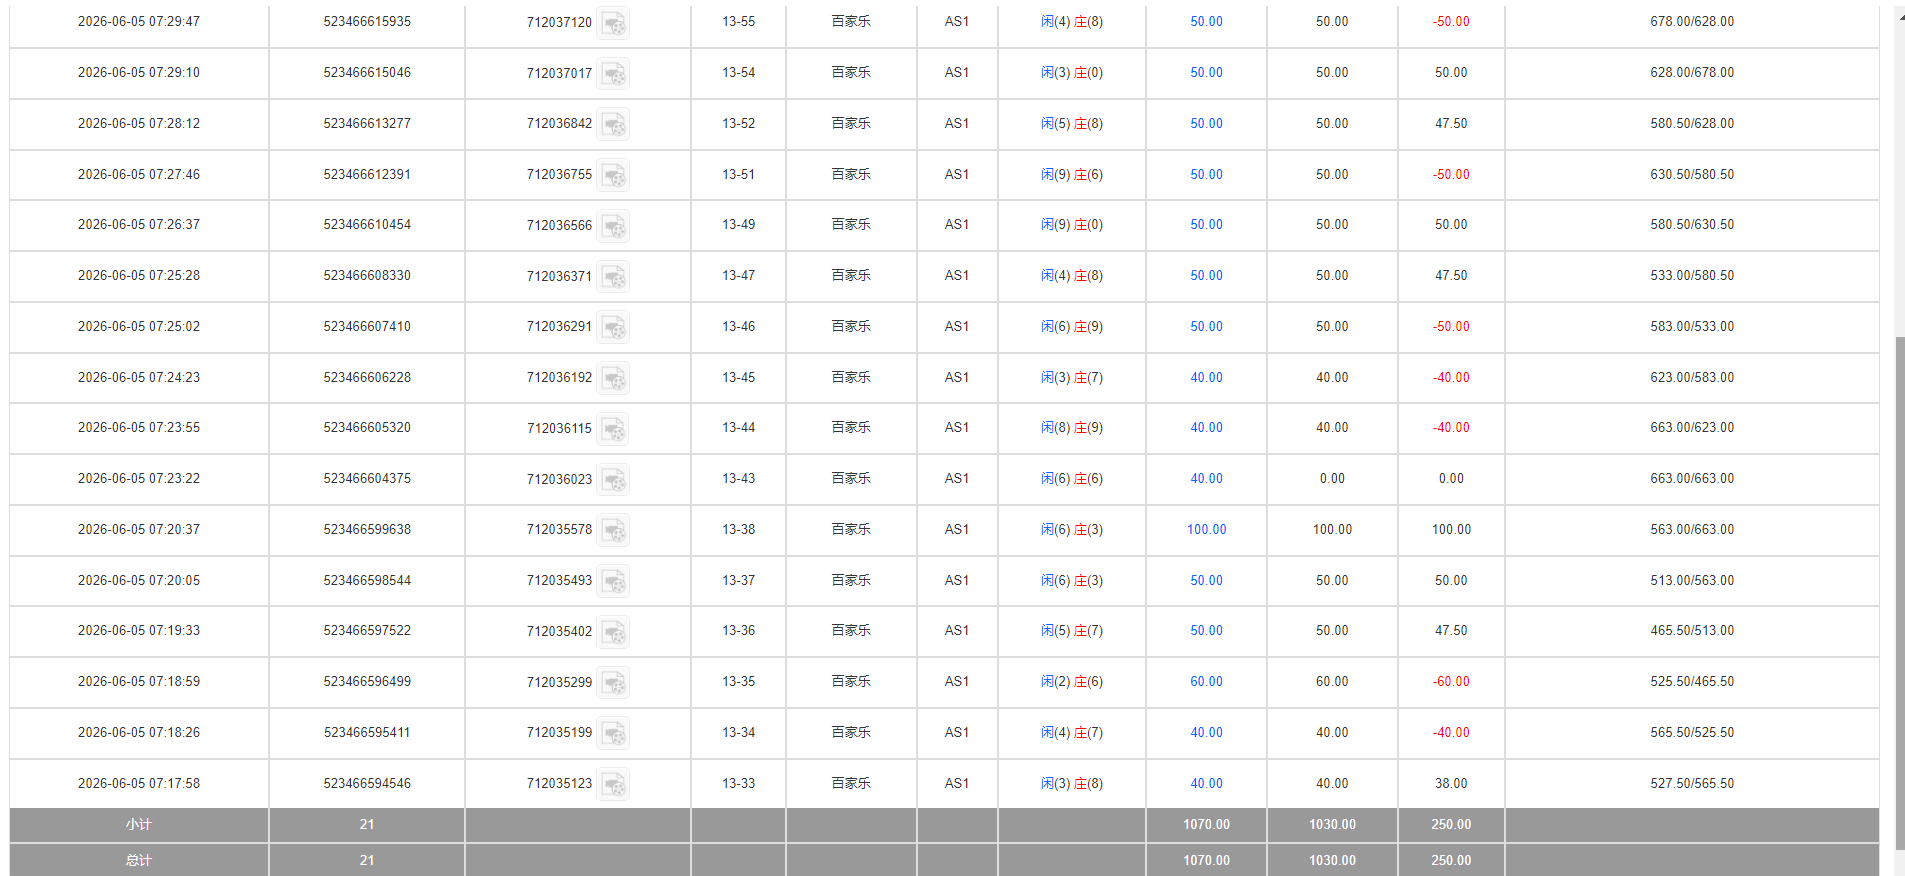Click AS1 hall in row 13-36
This screenshot has height=876, width=1905.
click(957, 630)
